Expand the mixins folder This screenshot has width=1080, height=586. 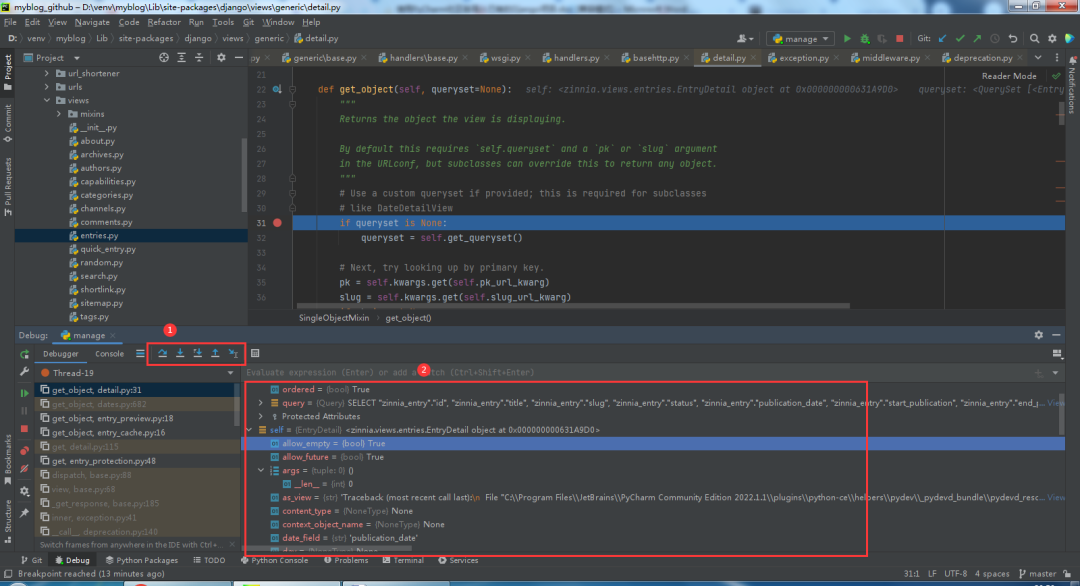59,114
